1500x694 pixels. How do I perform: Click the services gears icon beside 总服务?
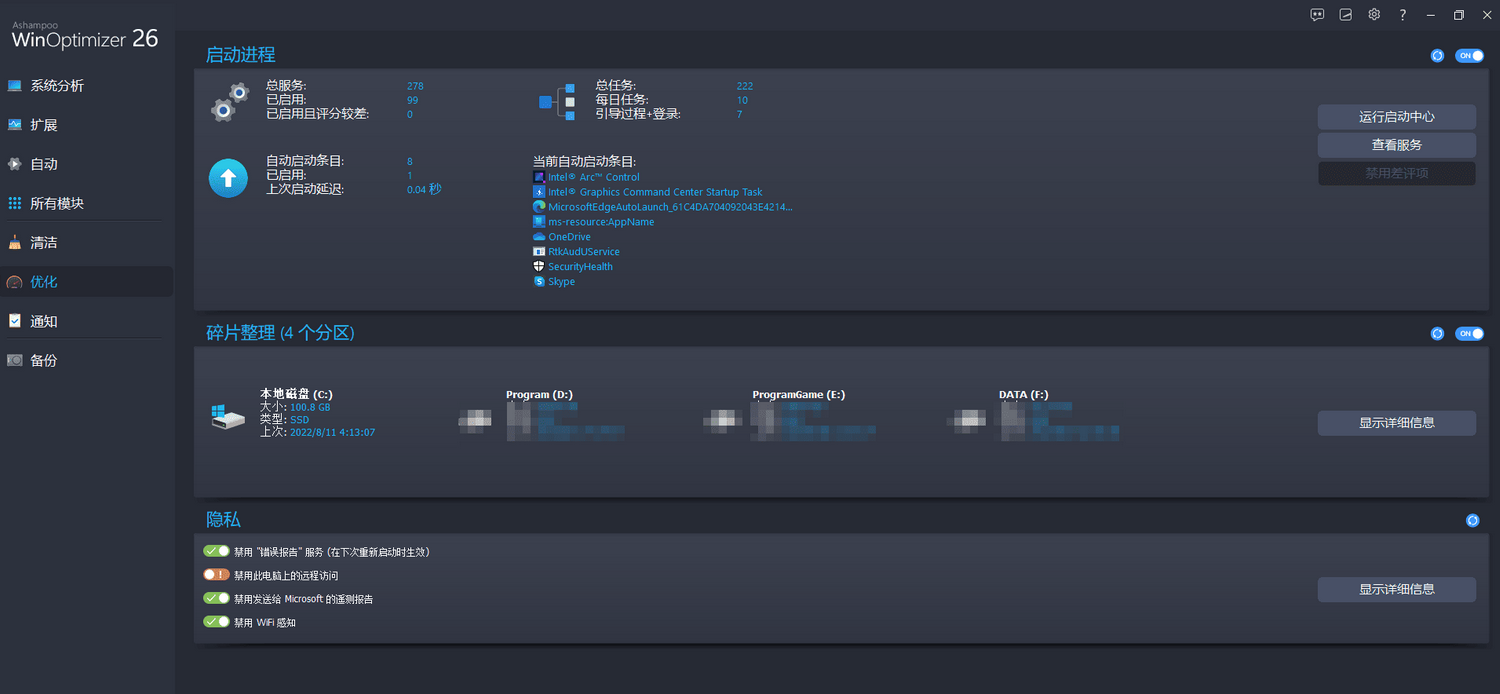pyautogui.click(x=229, y=101)
